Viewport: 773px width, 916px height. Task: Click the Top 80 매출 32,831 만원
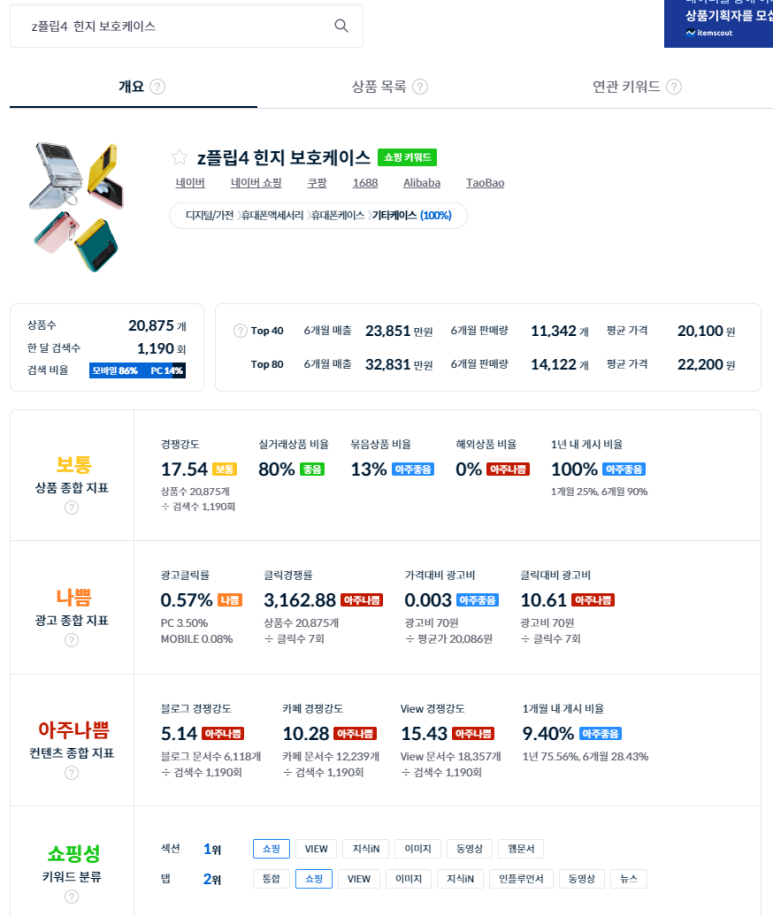399,365
